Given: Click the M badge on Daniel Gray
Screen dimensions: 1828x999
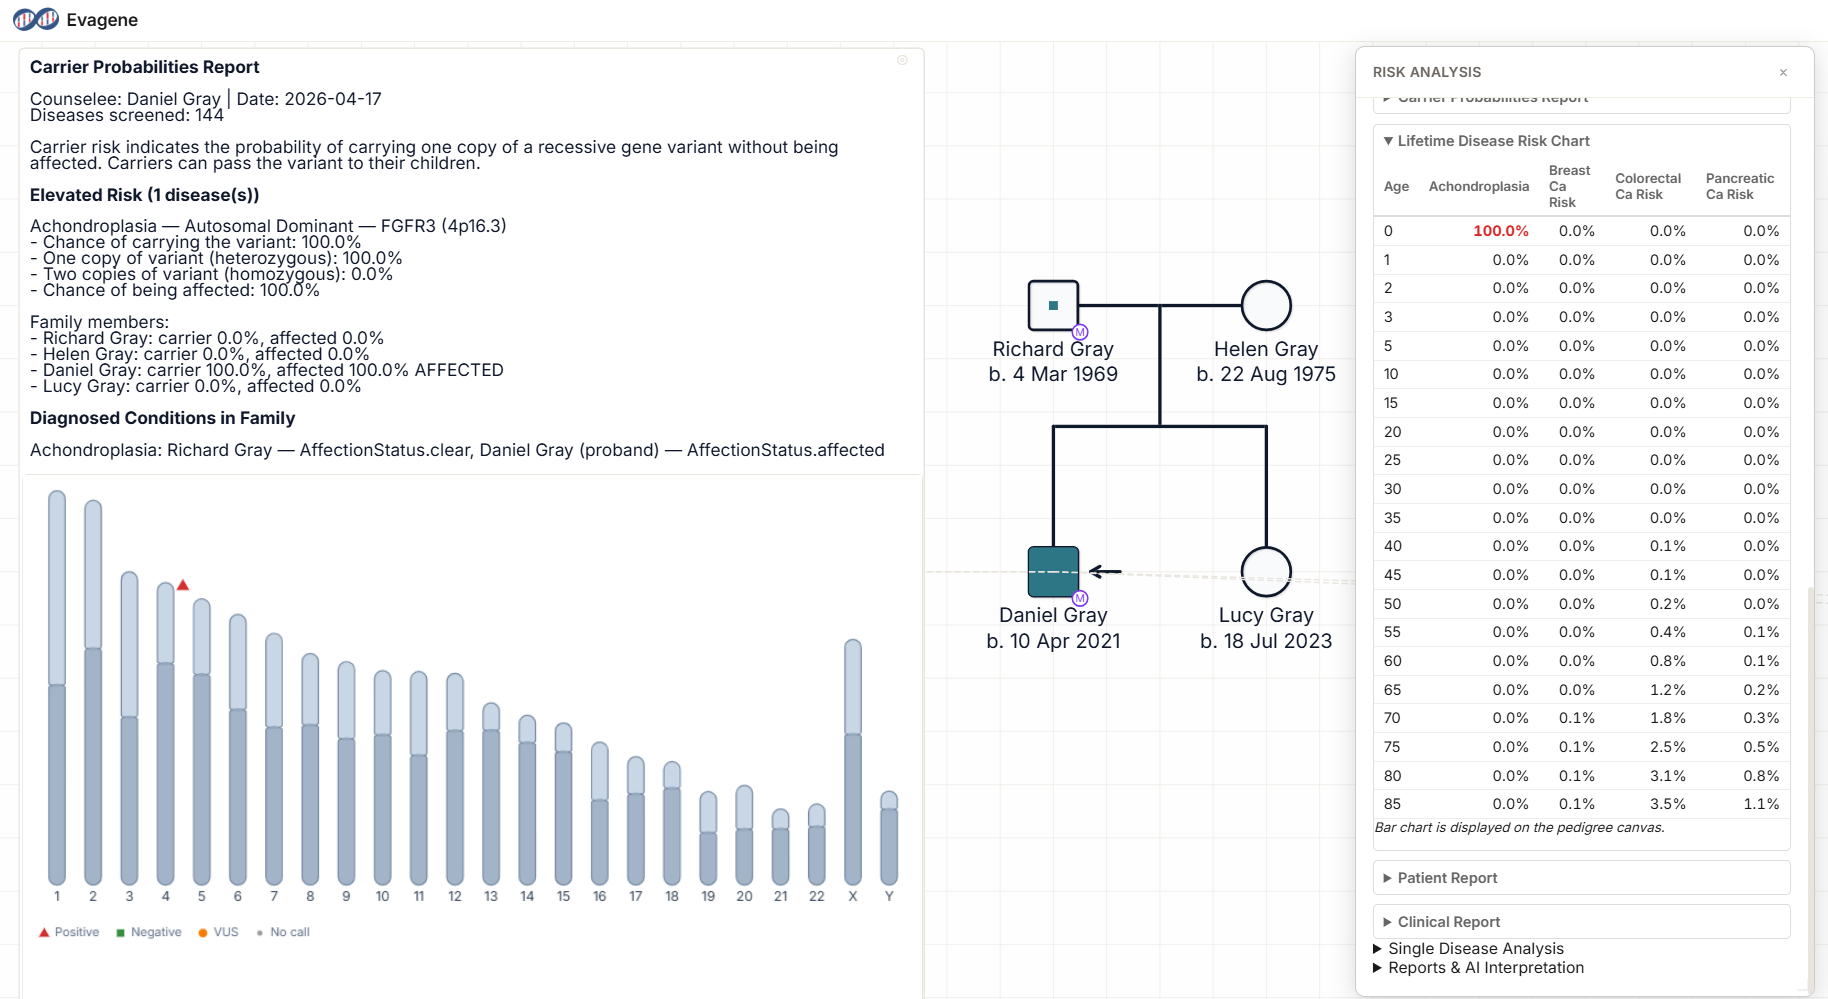Looking at the screenshot, I should click(1080, 598).
